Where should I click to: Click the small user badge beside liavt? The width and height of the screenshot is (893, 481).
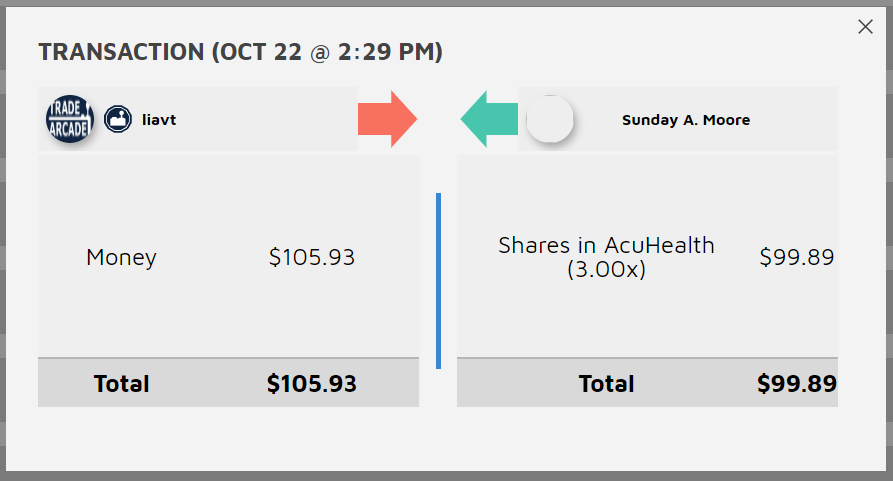(x=118, y=120)
